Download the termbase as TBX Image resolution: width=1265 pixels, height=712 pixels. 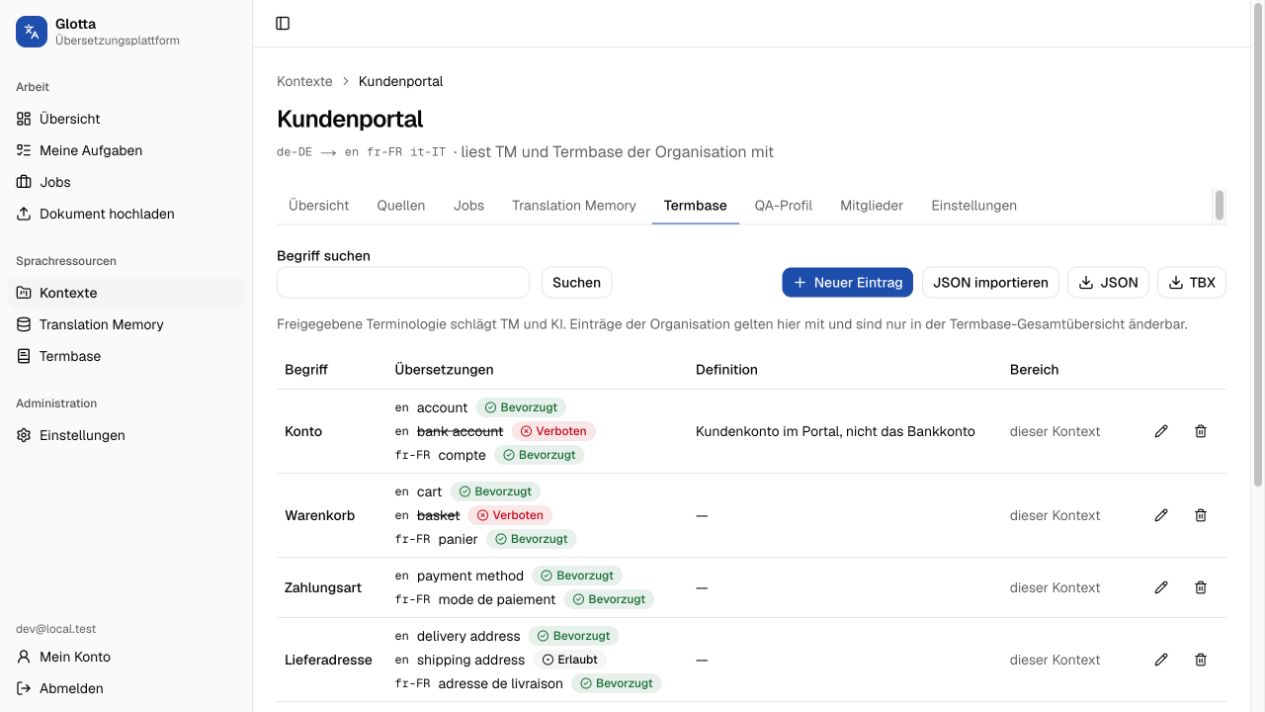tap(1192, 282)
